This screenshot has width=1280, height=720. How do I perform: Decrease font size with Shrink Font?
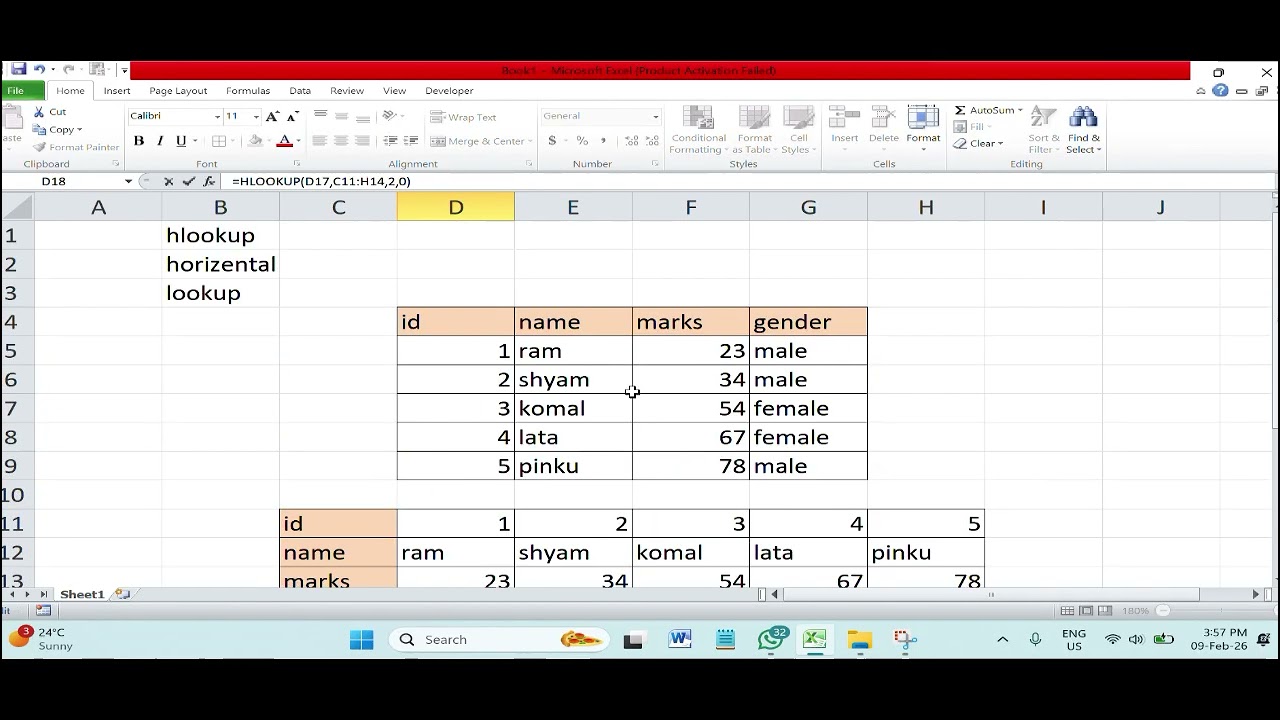click(x=292, y=116)
